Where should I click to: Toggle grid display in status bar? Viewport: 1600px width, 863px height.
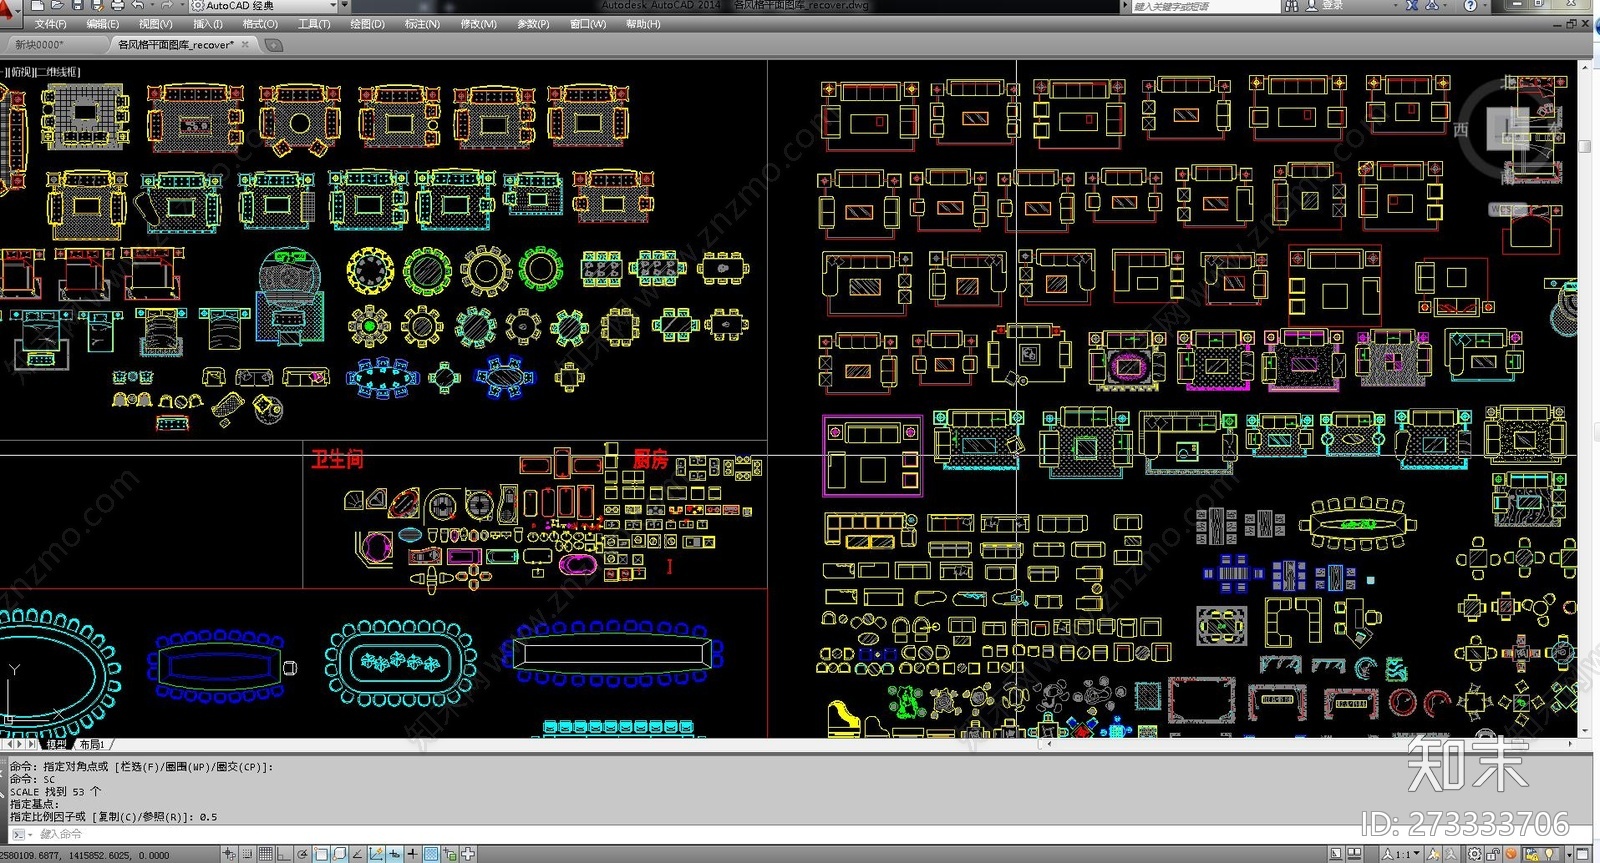(x=266, y=854)
